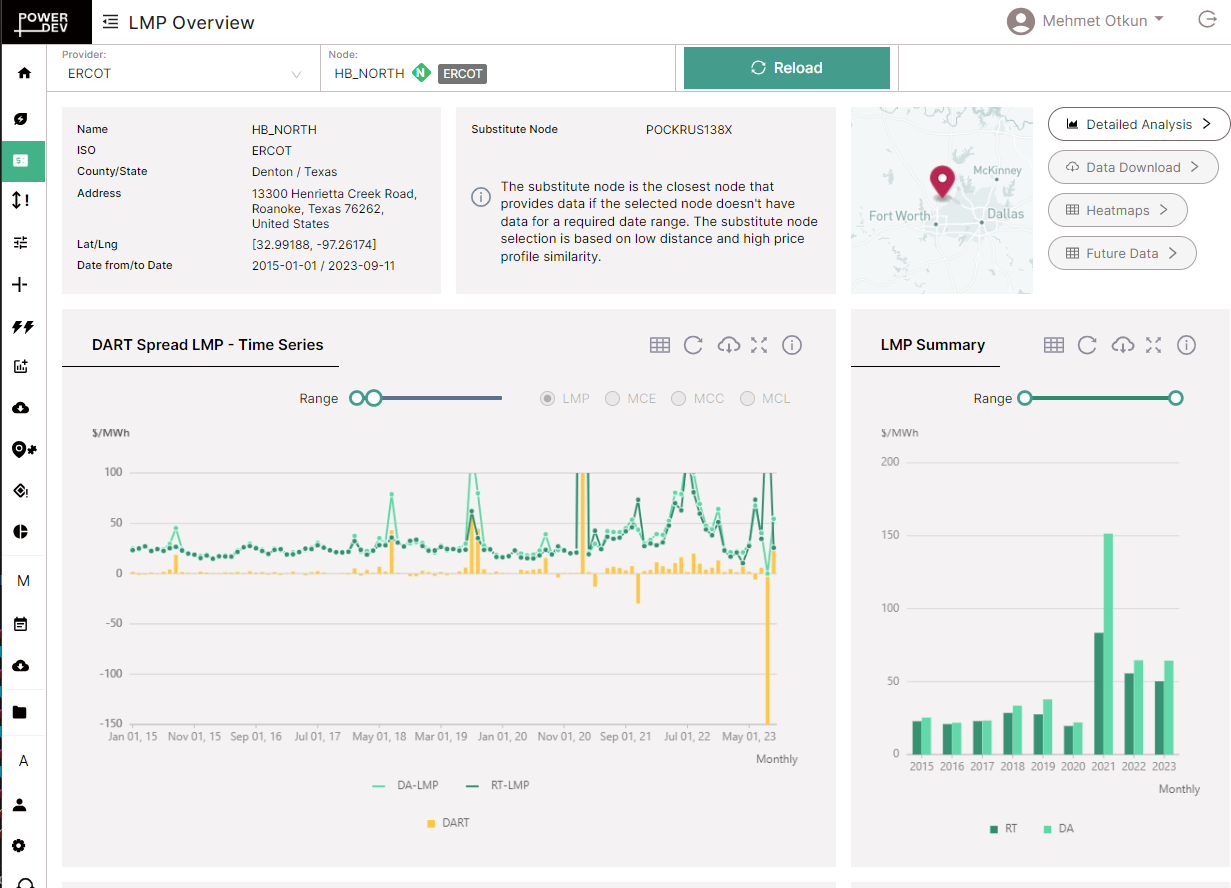This screenshot has width=1231, height=888.
Task: Open the Home page from the sidebar
Action: pos(23,73)
